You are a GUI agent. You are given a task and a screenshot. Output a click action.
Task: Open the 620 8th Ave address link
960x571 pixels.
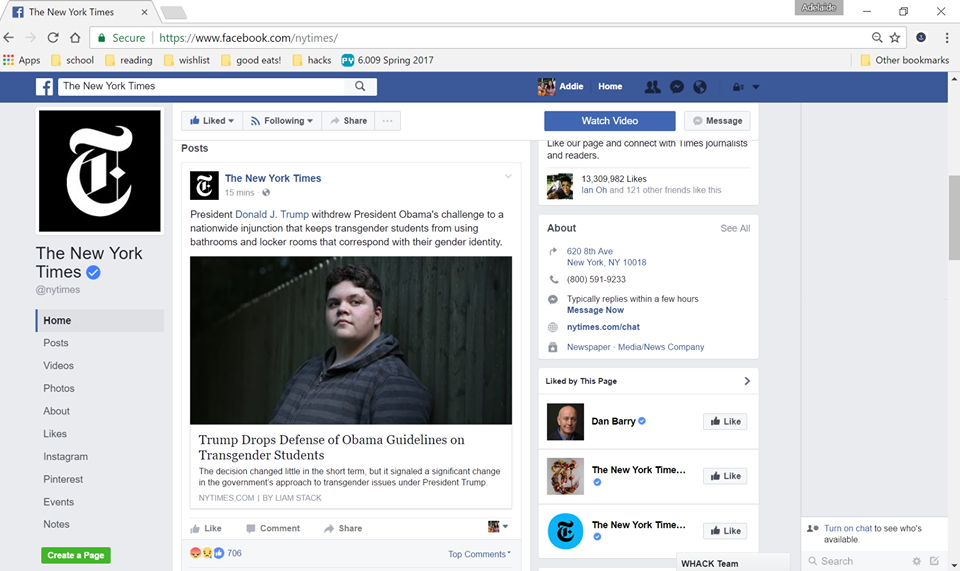[606, 256]
